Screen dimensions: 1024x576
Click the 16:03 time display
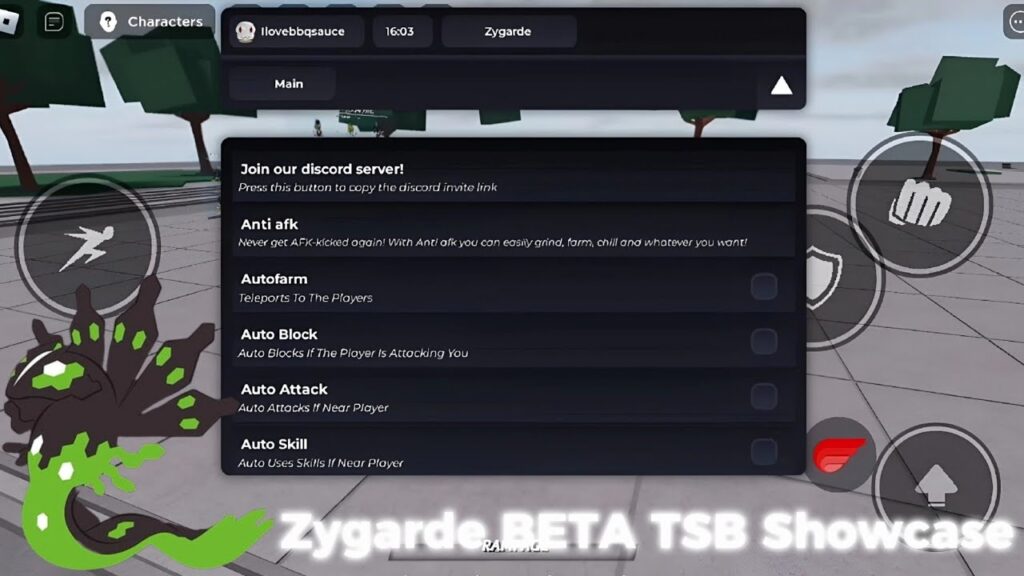pyautogui.click(x=402, y=31)
